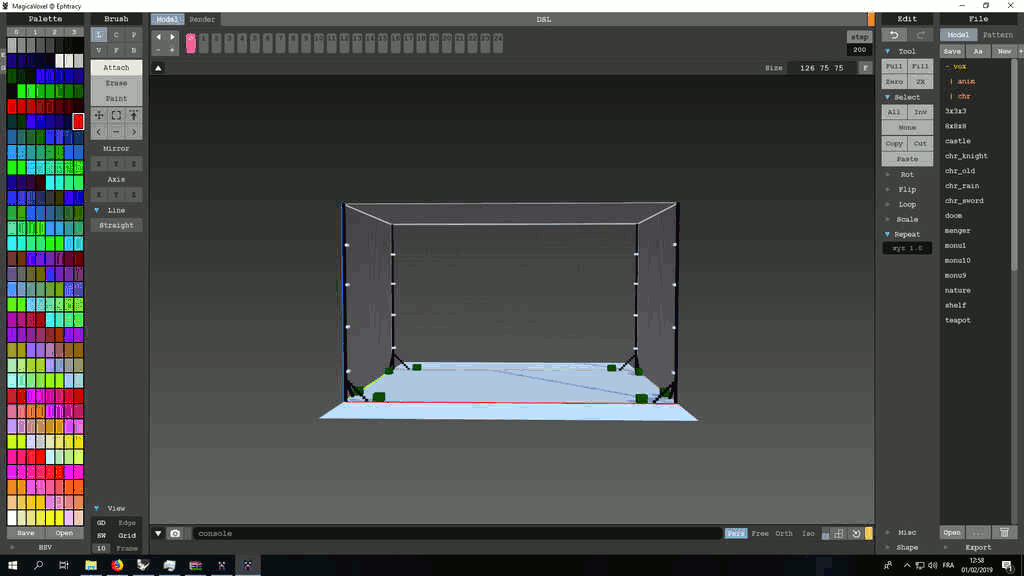Select the Pattern brush mode icon
The image size is (1024, 576).
click(134, 35)
